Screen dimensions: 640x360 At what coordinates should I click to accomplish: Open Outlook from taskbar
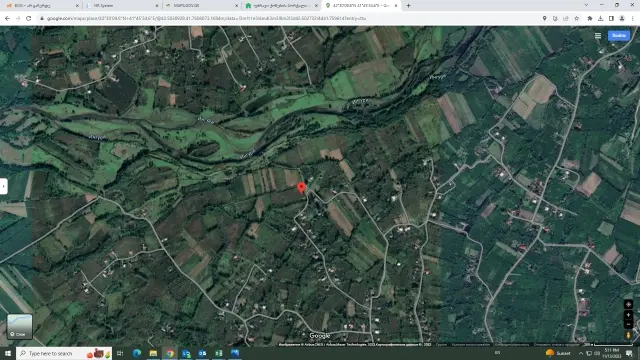coord(202,353)
